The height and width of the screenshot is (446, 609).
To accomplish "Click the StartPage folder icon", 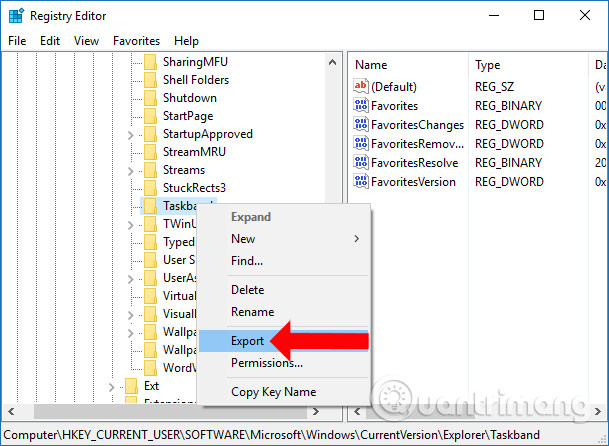I will pos(150,116).
